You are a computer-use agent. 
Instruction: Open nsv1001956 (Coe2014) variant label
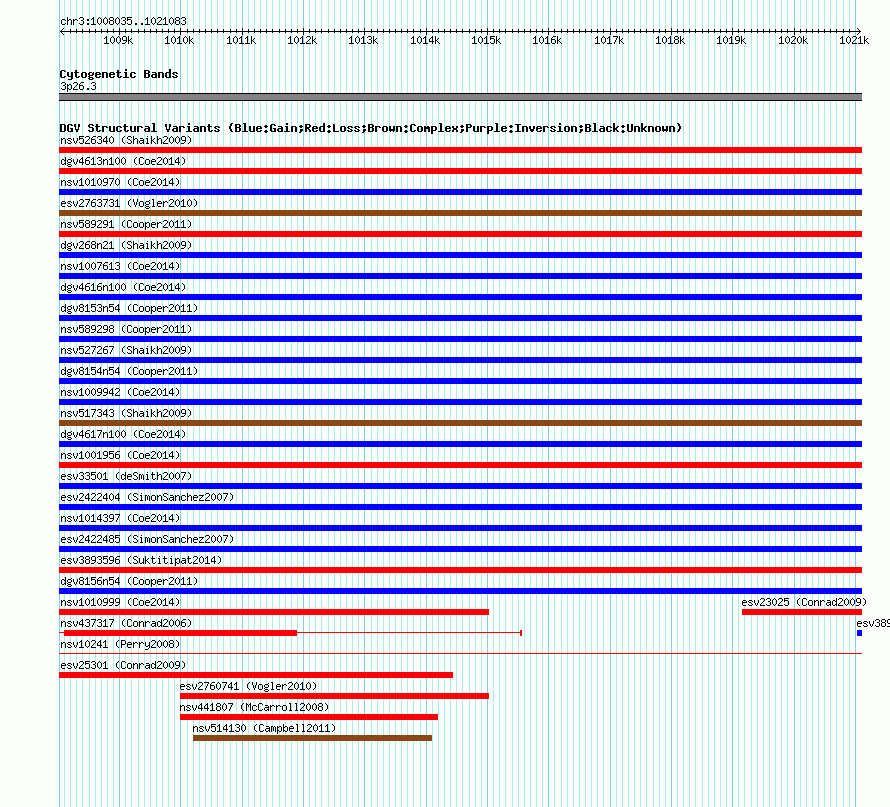[120, 455]
